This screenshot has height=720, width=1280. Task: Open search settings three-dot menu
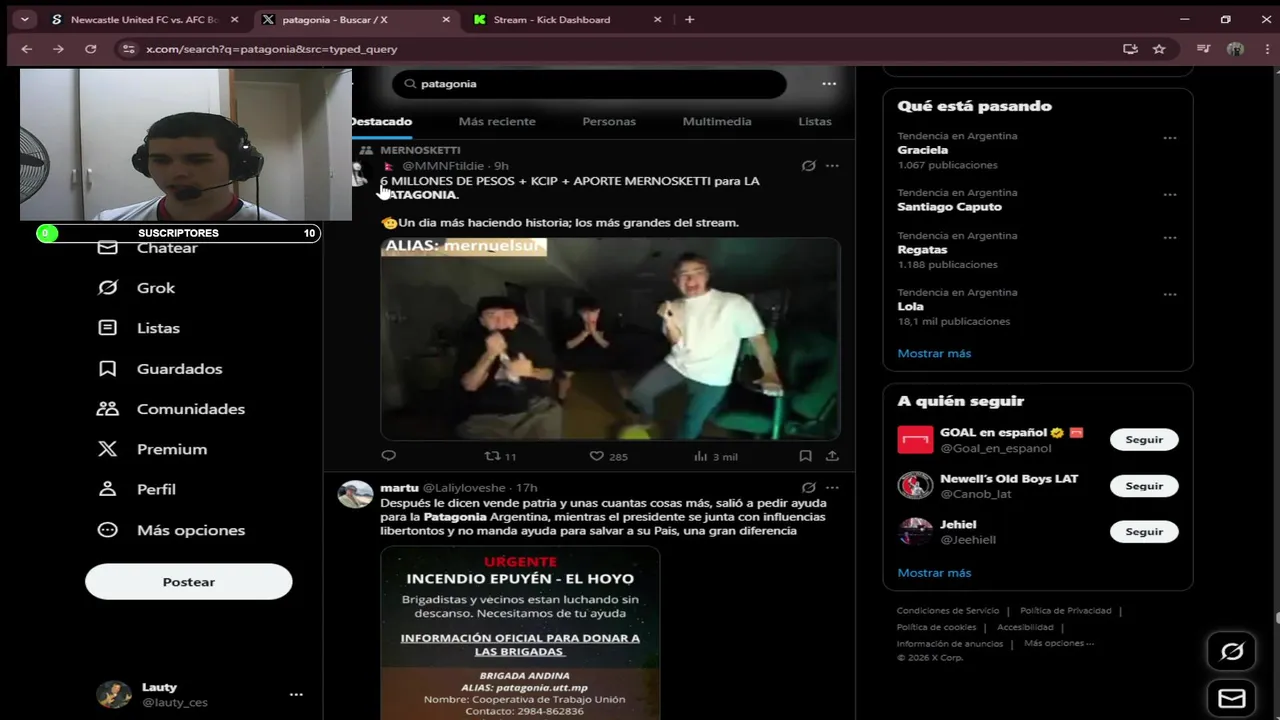pyautogui.click(x=829, y=84)
